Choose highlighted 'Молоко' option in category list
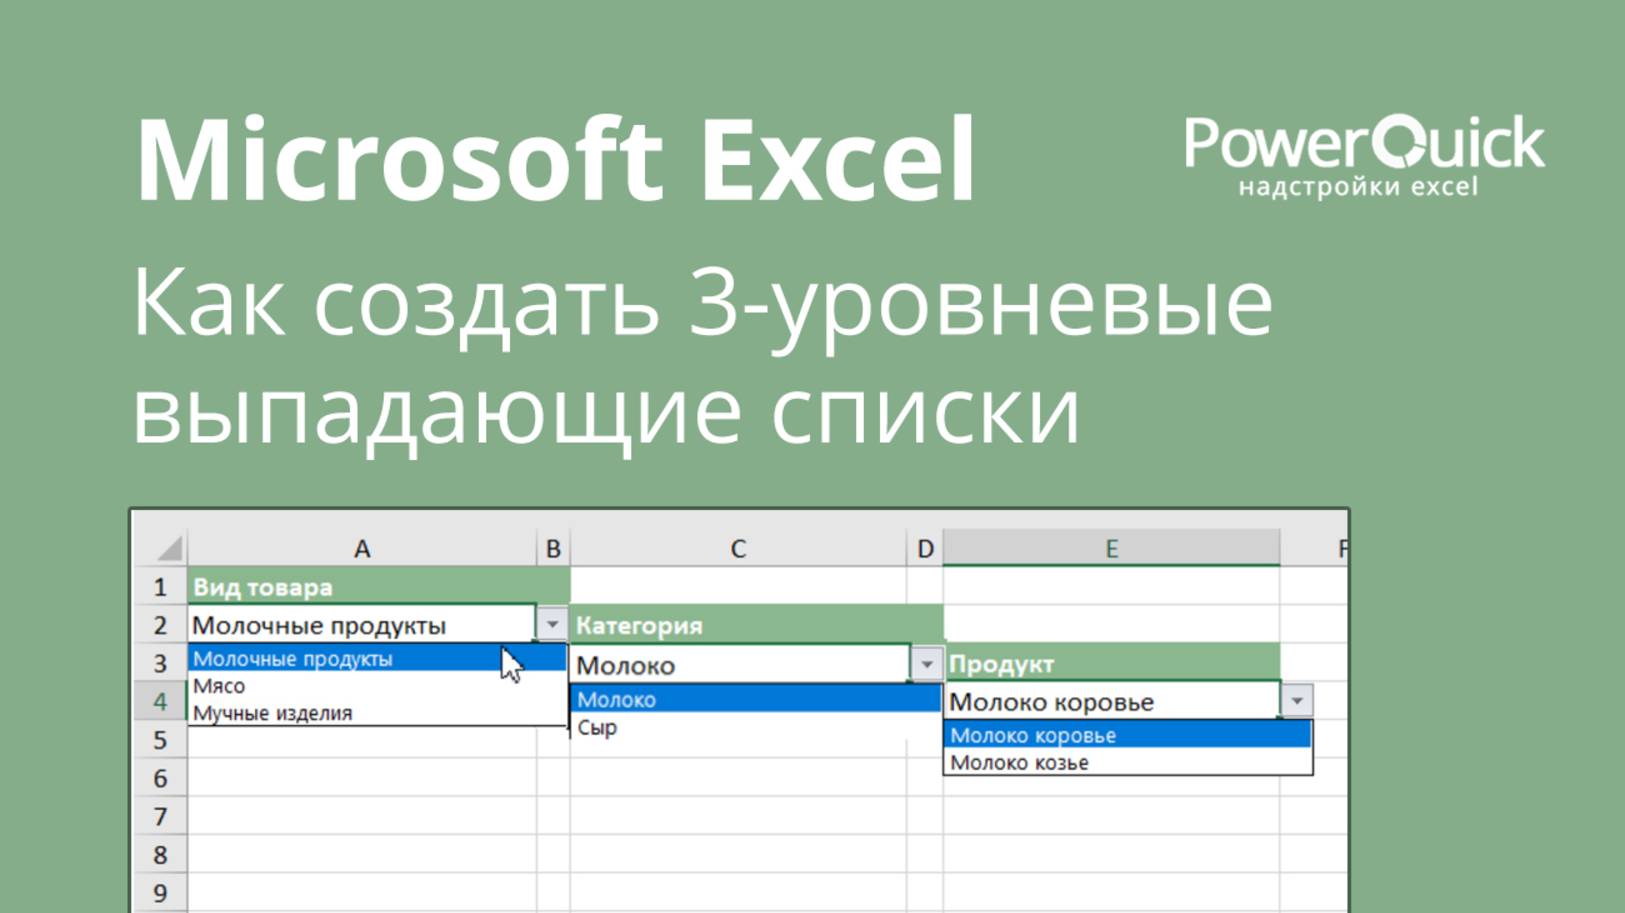 pyautogui.click(x=756, y=699)
